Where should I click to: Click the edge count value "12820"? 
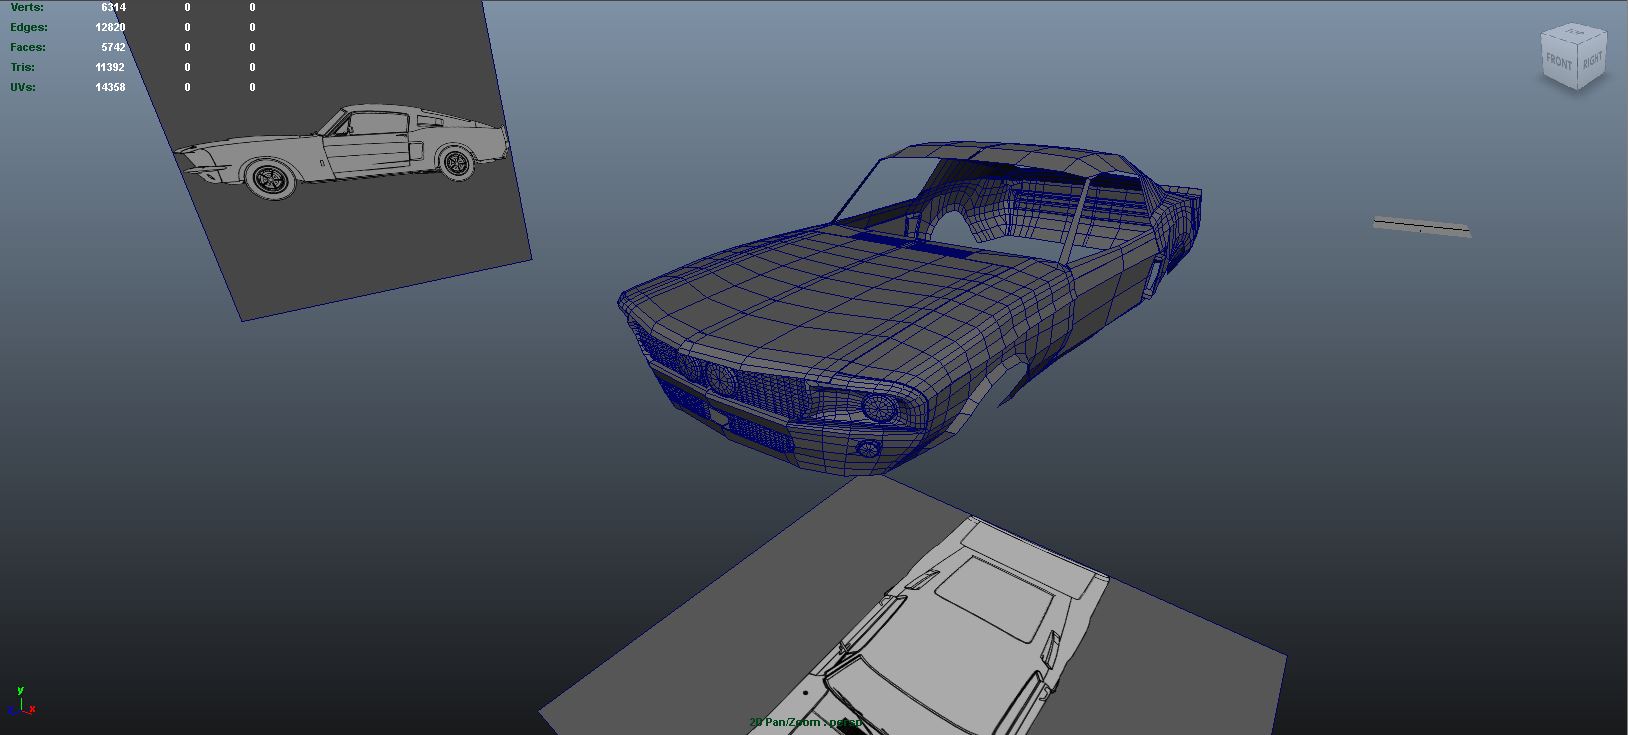click(x=110, y=27)
